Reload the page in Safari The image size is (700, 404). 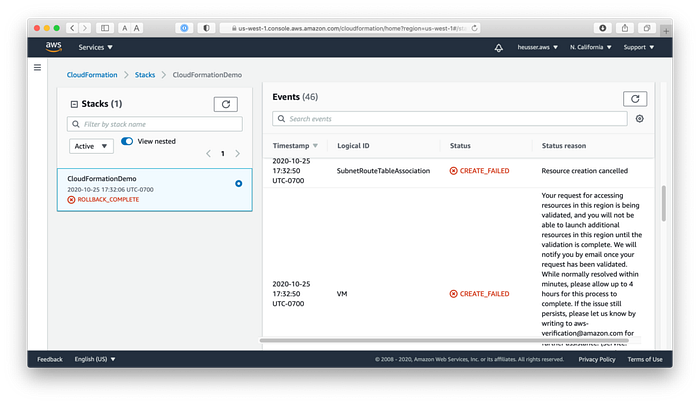click(x=474, y=28)
